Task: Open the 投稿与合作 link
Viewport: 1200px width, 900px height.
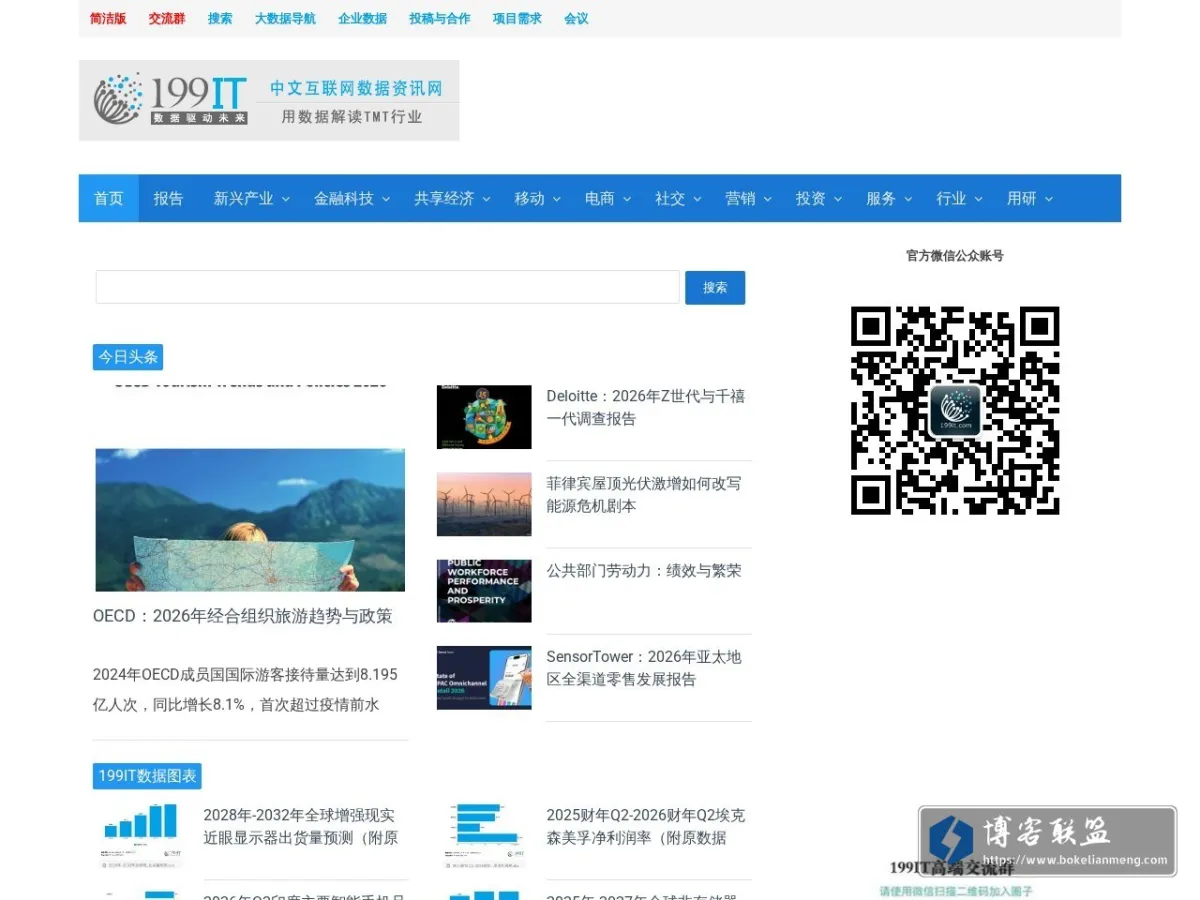Action: coord(439,18)
